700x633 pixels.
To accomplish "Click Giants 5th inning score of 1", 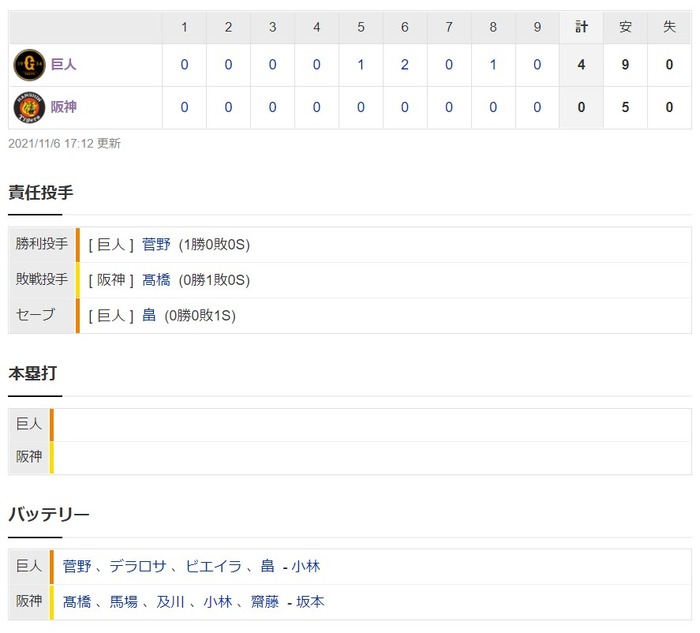I will [x=361, y=65].
